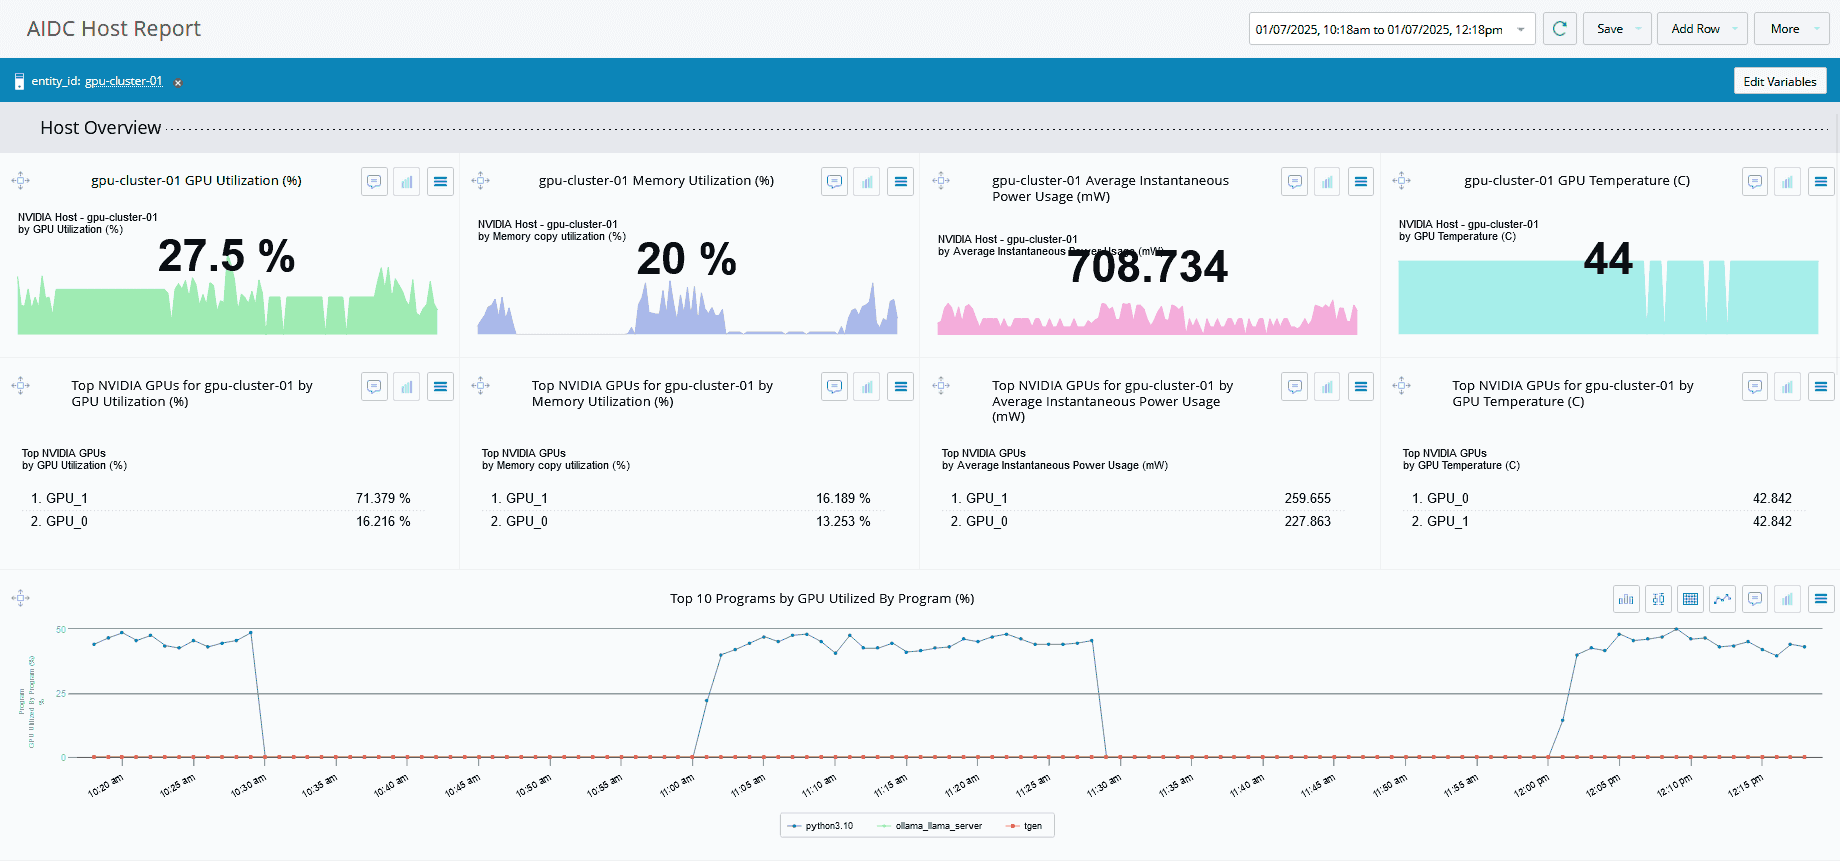Select the 227.863 GPU_0 power value
The image size is (1840, 861).
1307,521
